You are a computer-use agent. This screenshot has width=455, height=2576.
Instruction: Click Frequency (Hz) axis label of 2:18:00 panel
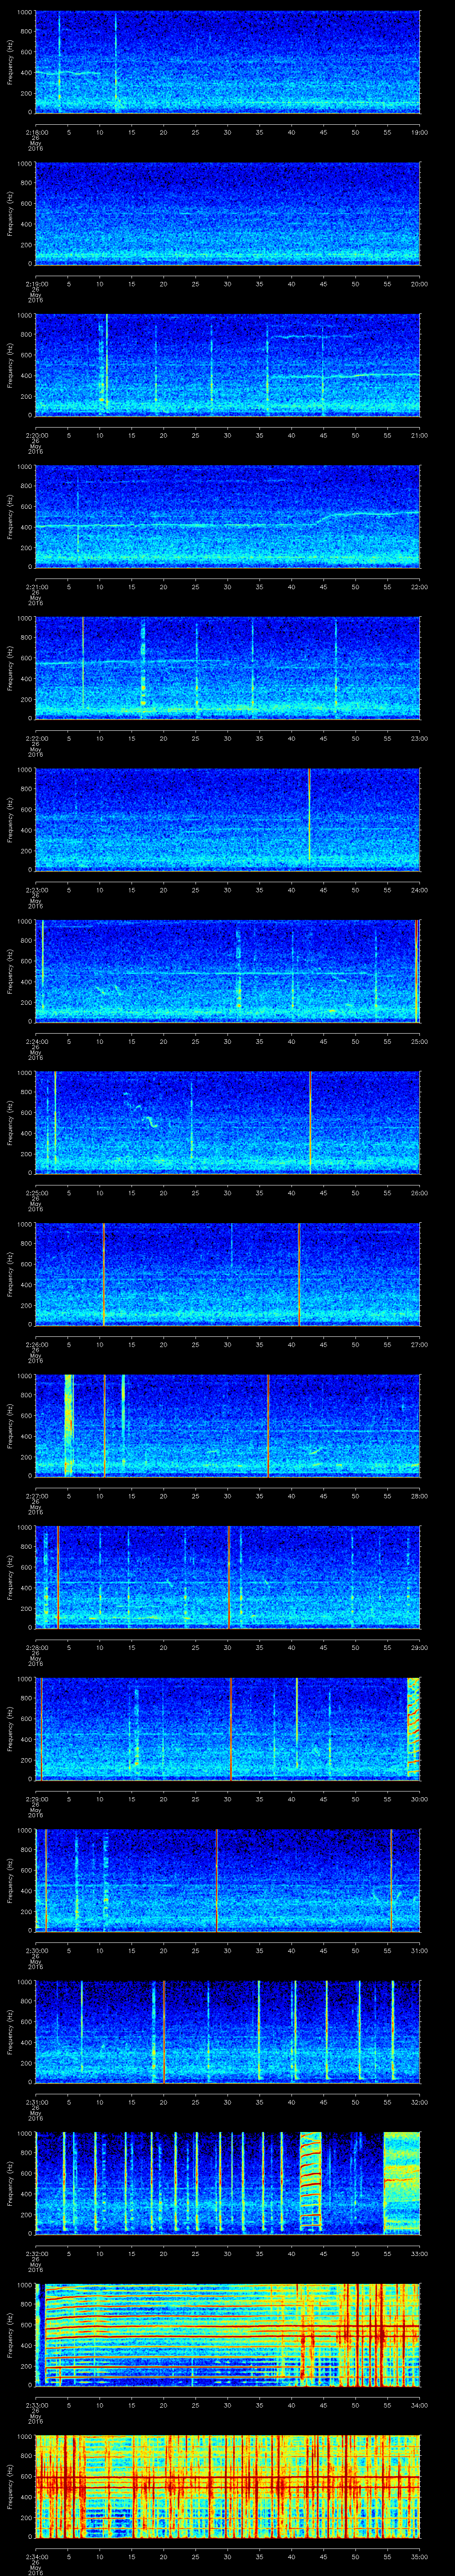pos(10,62)
